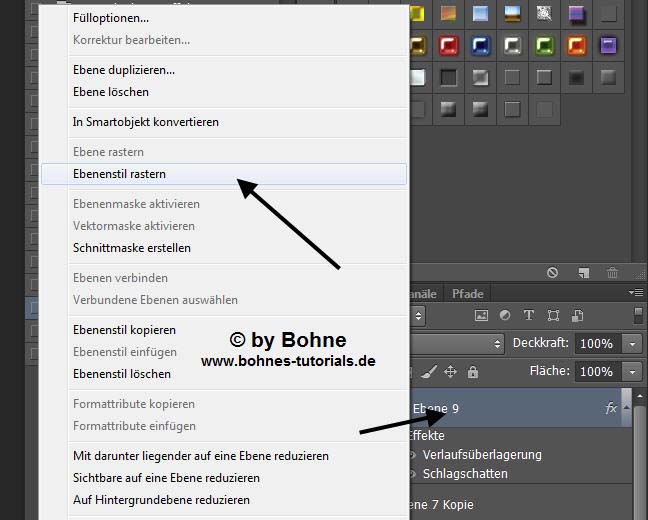Open the Deckkraft dropdown arrow
The image size is (648, 520).
coord(632,343)
